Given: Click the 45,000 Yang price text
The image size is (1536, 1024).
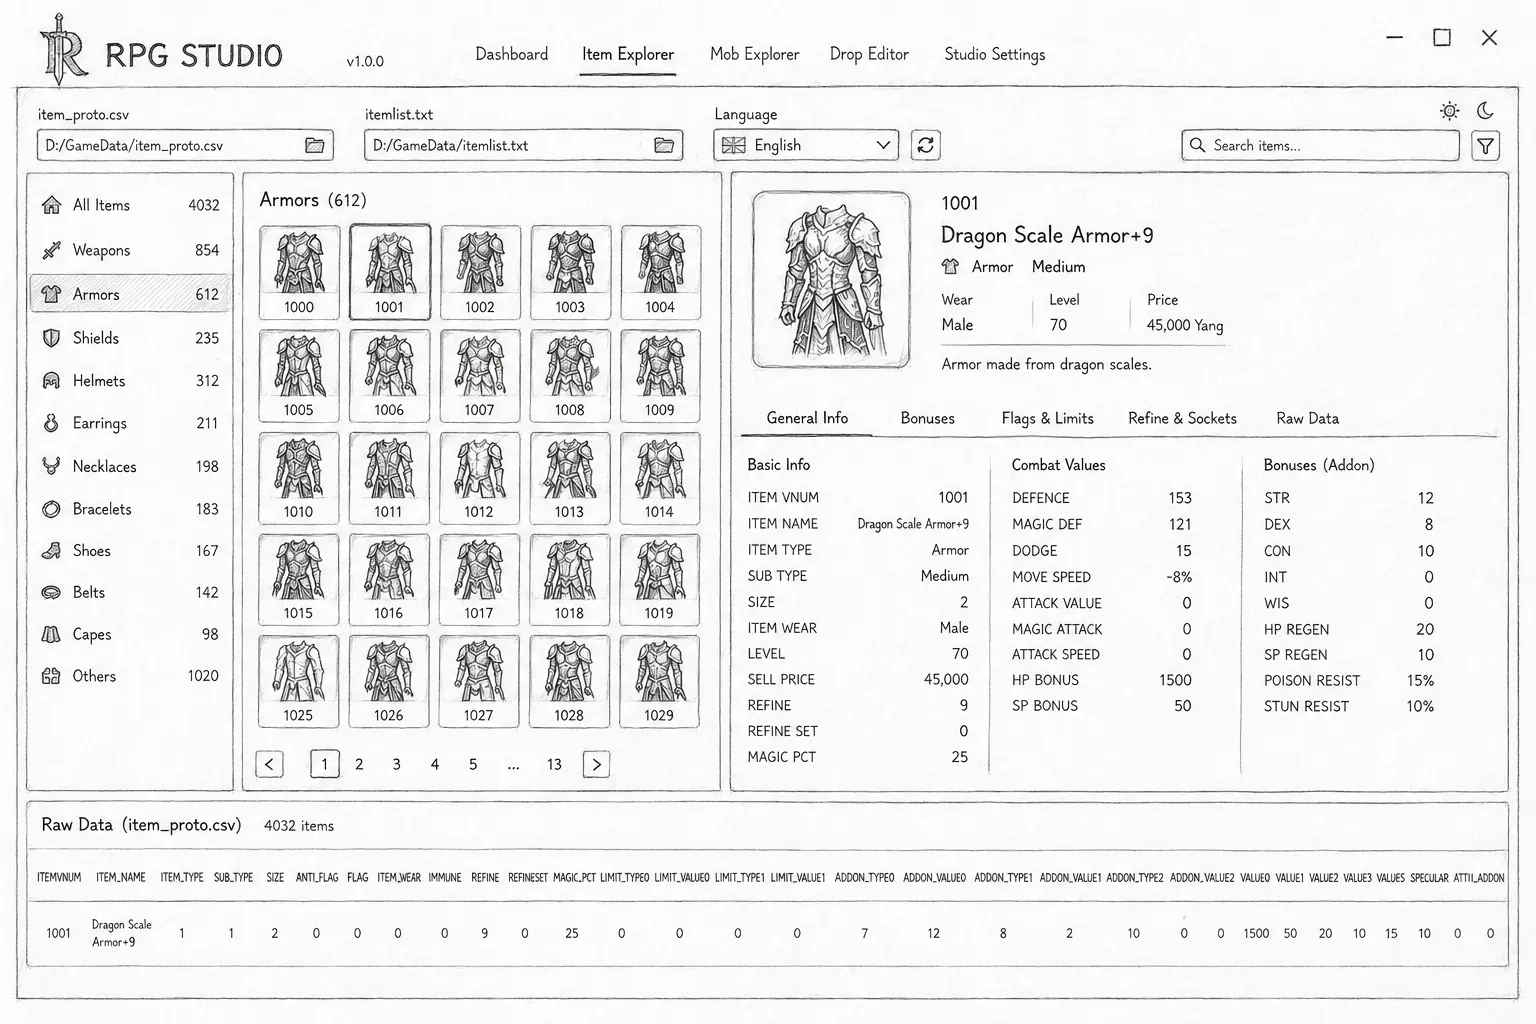Looking at the screenshot, I should [1185, 325].
